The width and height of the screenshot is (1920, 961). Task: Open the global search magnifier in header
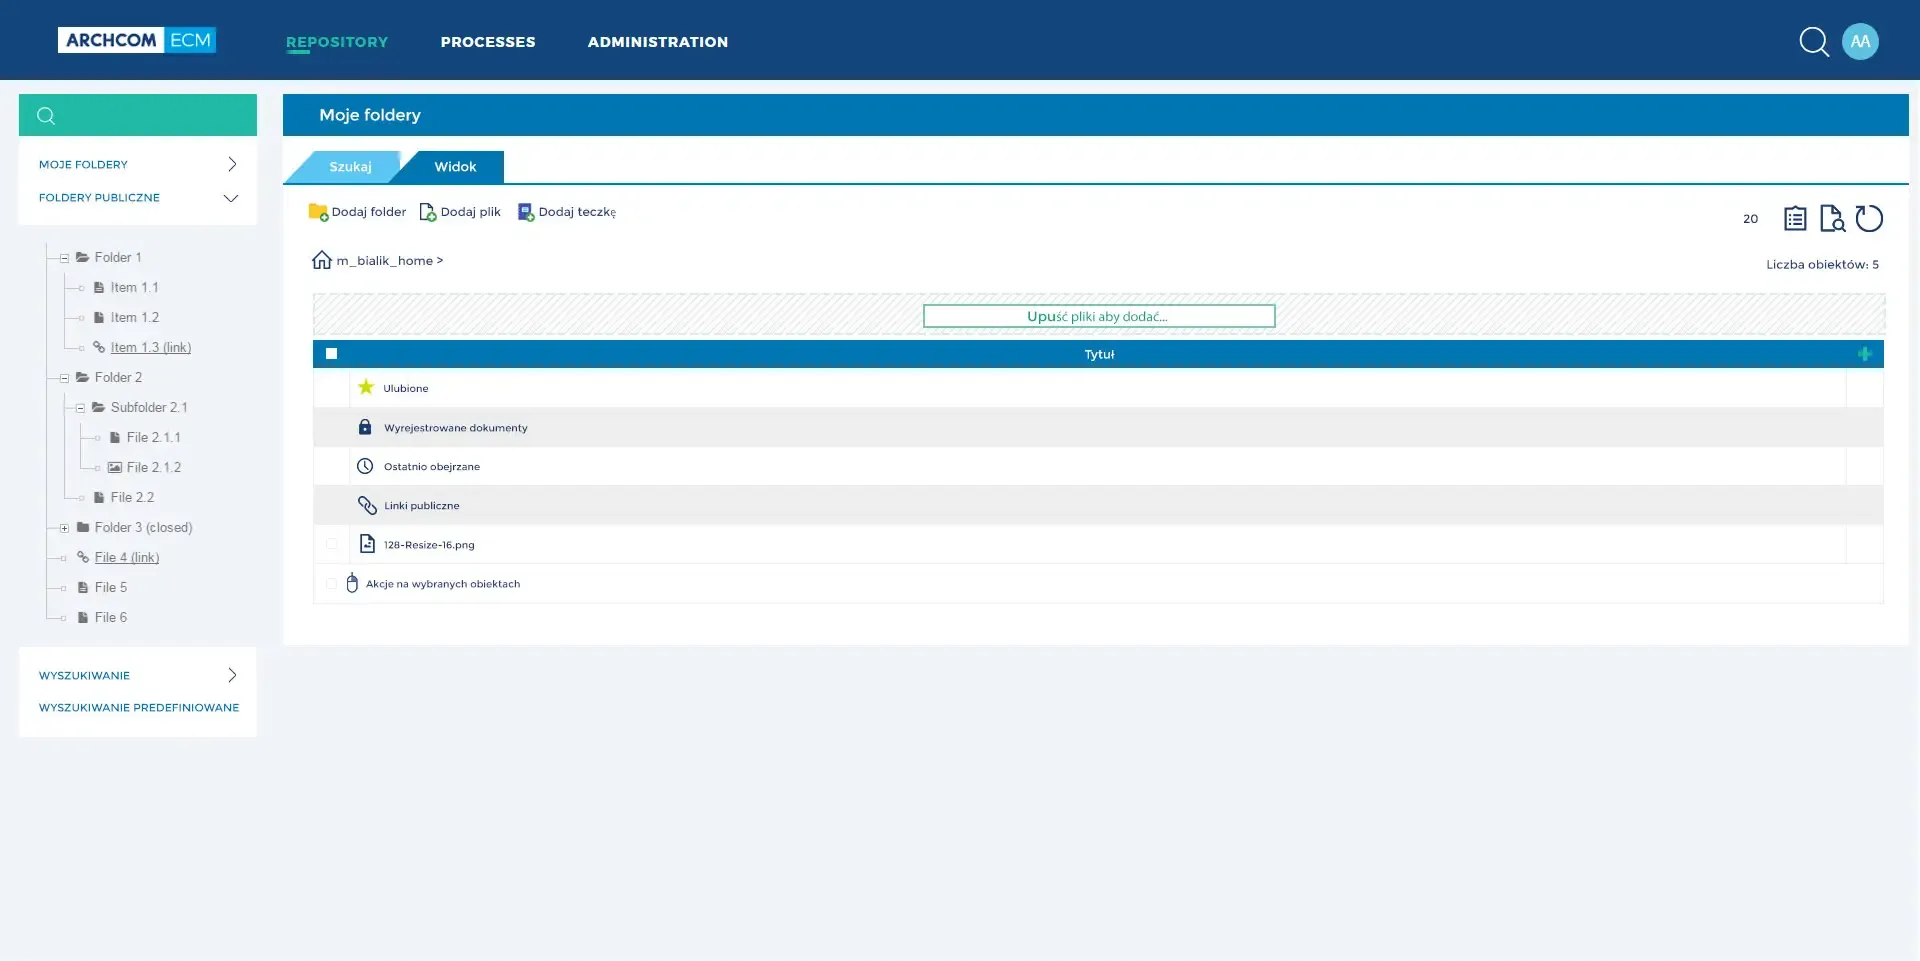1814,42
